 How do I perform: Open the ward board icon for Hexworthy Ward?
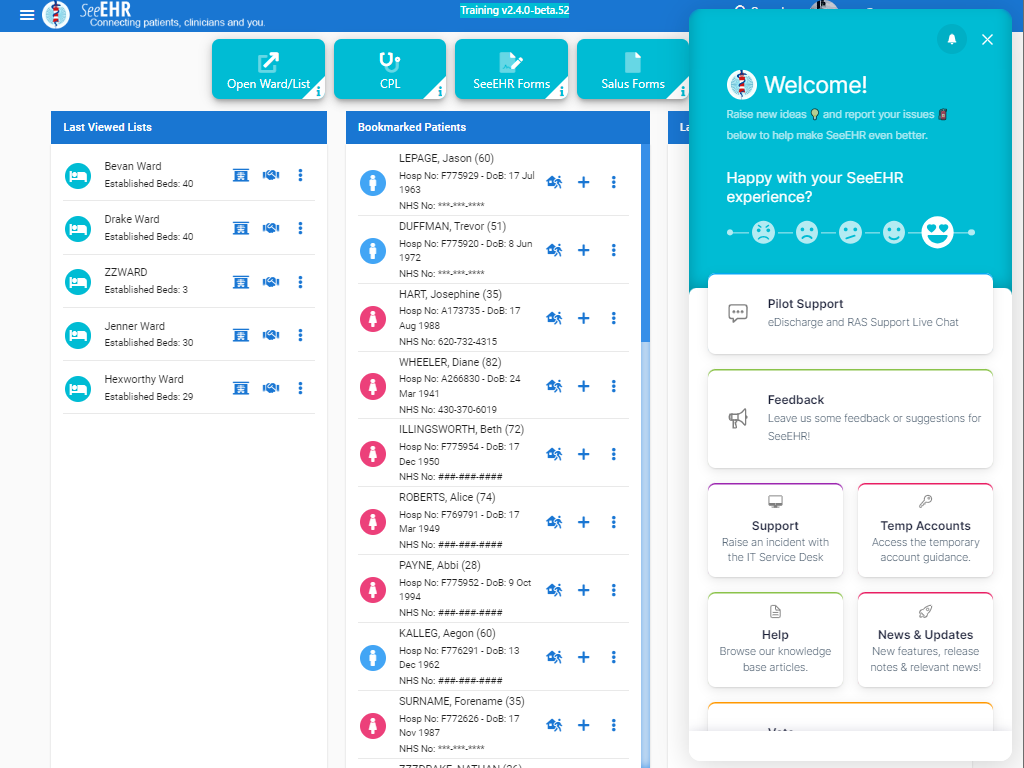tap(241, 389)
